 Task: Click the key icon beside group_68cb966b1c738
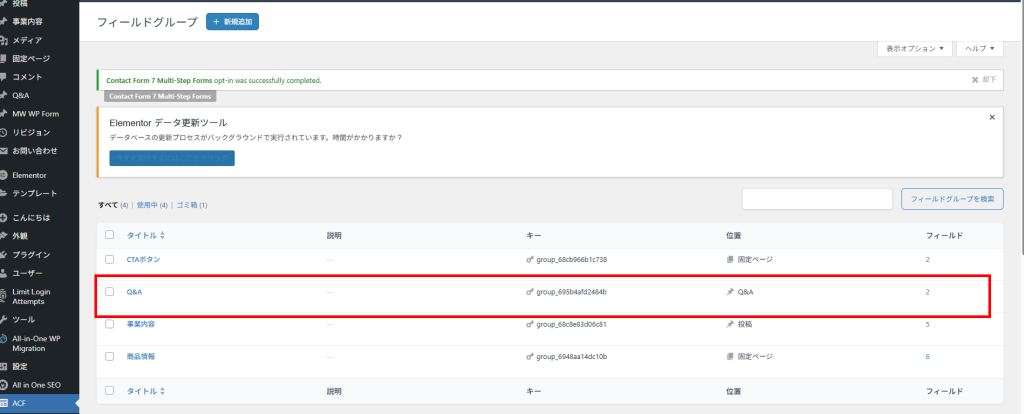click(530, 260)
